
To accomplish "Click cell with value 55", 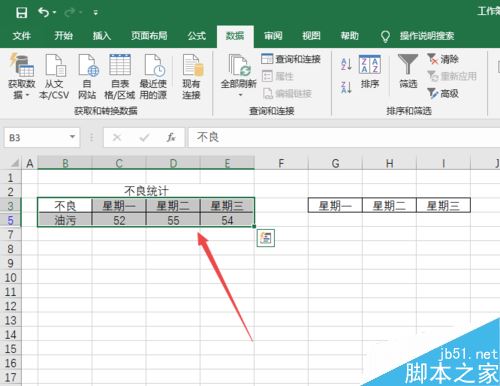I will click(173, 220).
